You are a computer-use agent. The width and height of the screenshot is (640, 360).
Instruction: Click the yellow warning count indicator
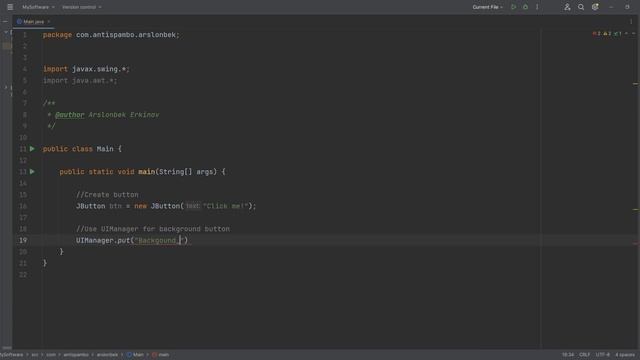click(607, 33)
